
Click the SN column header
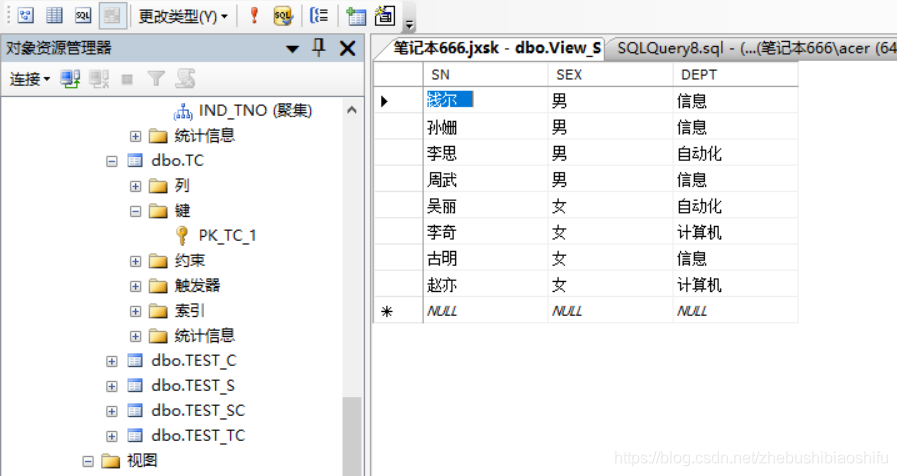click(x=485, y=74)
